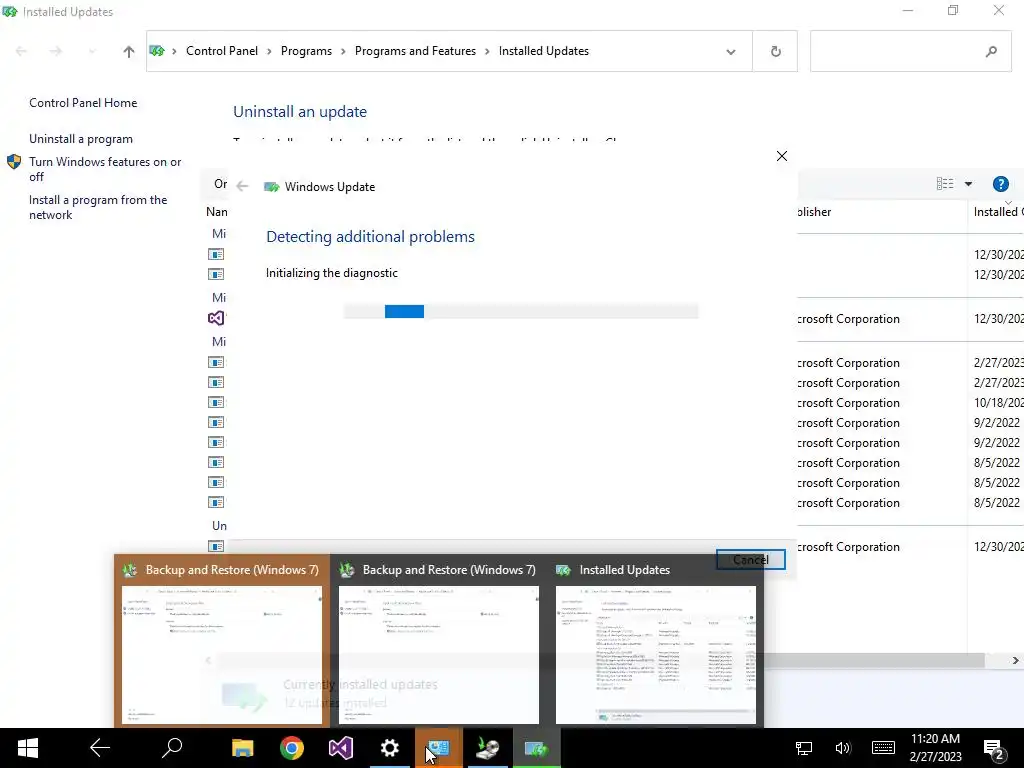The width and height of the screenshot is (1024, 768).
Task: Select Programs and Features in the breadcrumb
Action: tap(415, 51)
